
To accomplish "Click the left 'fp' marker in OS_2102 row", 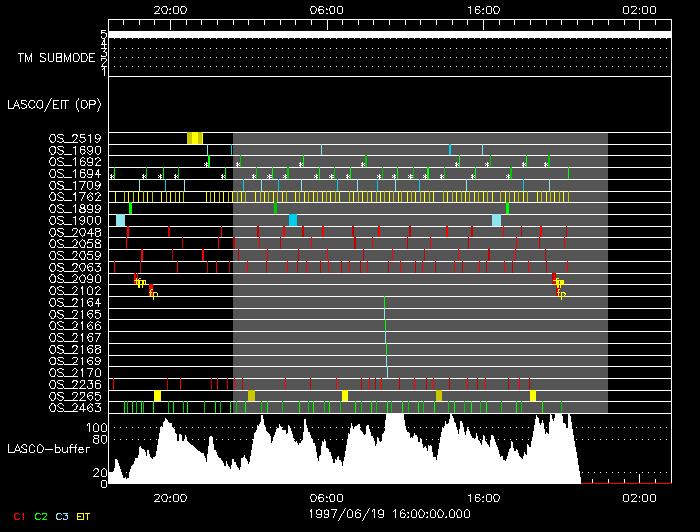I will click(153, 294).
